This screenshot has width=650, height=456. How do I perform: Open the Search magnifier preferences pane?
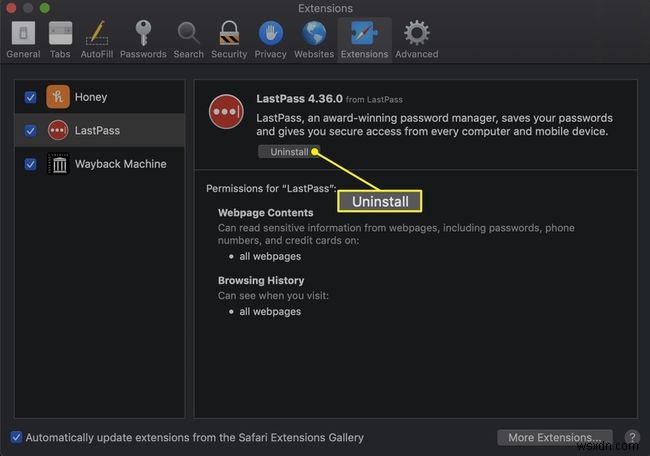coord(189,40)
